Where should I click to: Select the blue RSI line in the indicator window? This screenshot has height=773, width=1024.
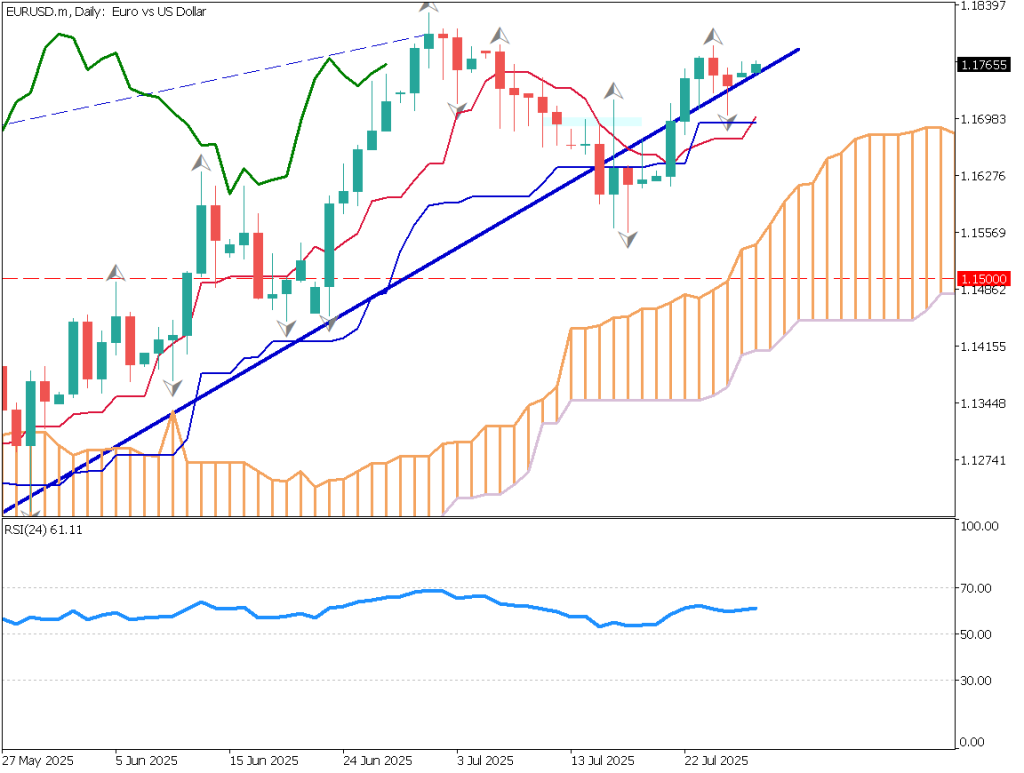click(x=379, y=608)
